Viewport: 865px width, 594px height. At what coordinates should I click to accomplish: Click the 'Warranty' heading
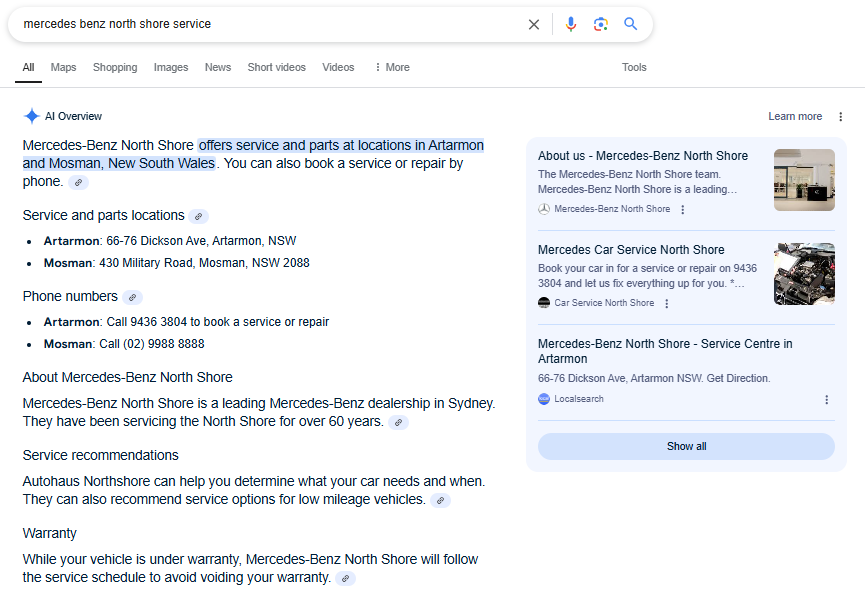tap(50, 533)
